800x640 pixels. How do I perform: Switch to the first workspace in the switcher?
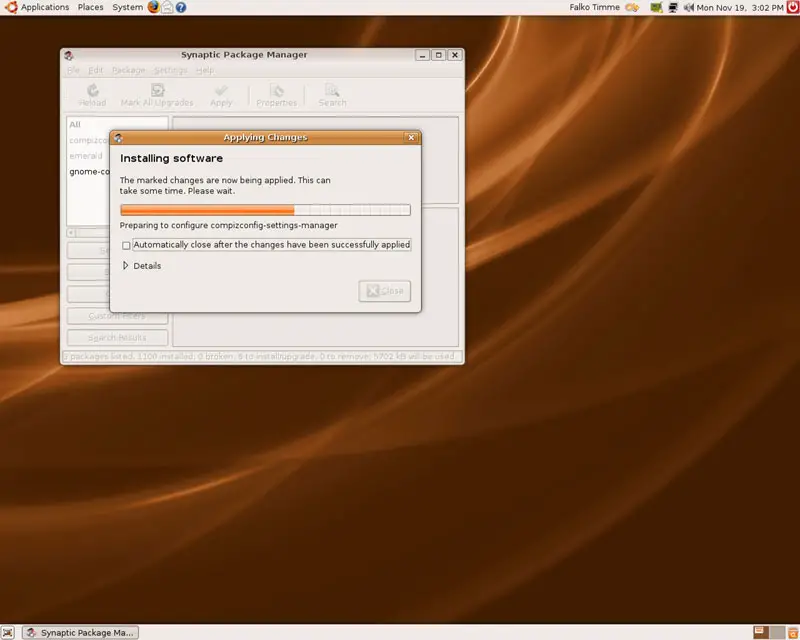(x=761, y=632)
